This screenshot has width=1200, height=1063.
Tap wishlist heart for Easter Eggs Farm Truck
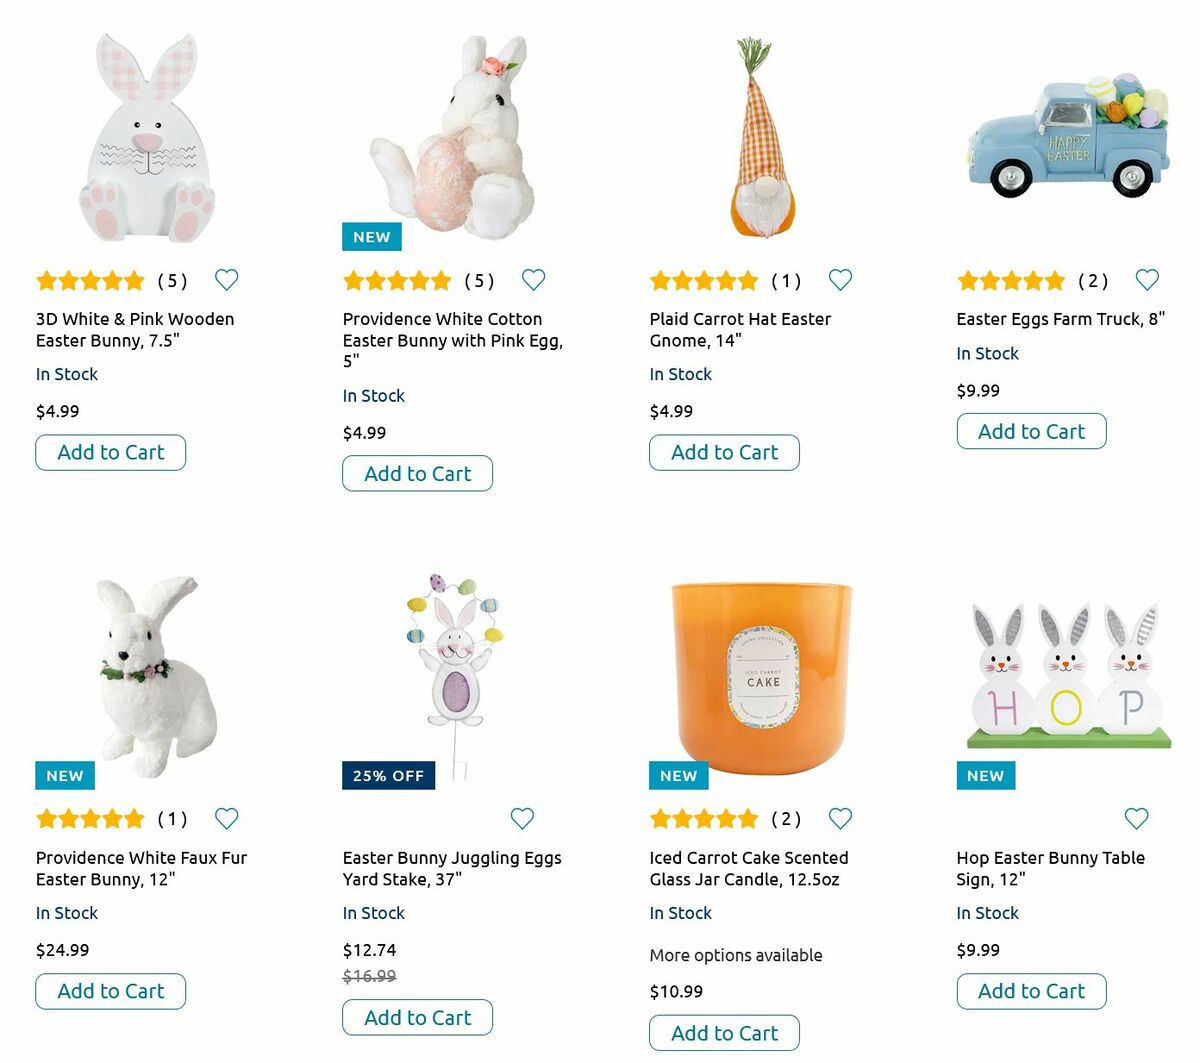click(x=1147, y=280)
